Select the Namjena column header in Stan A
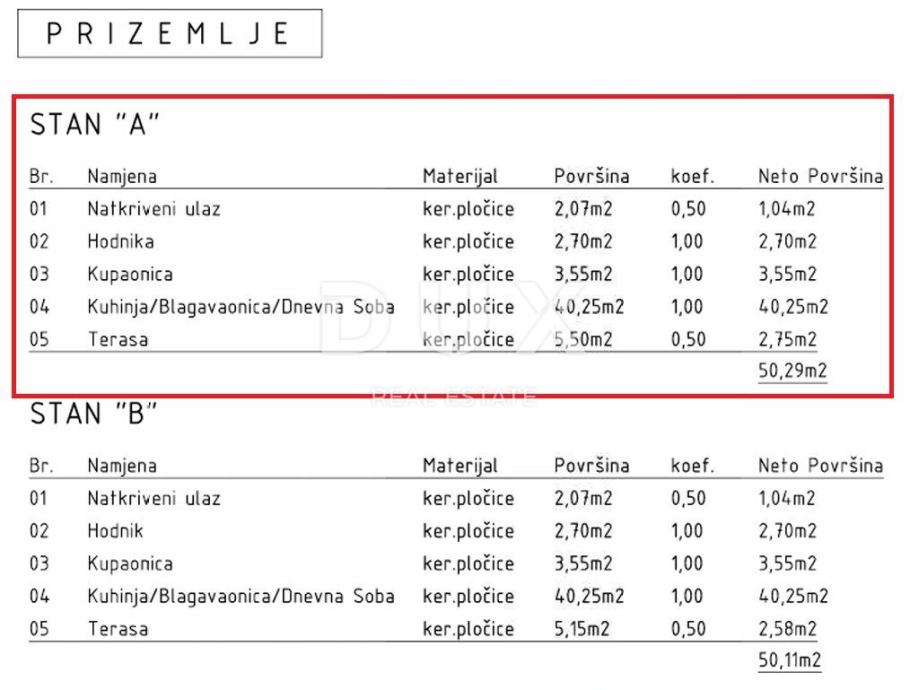This screenshot has width=910, height=690. 121,177
